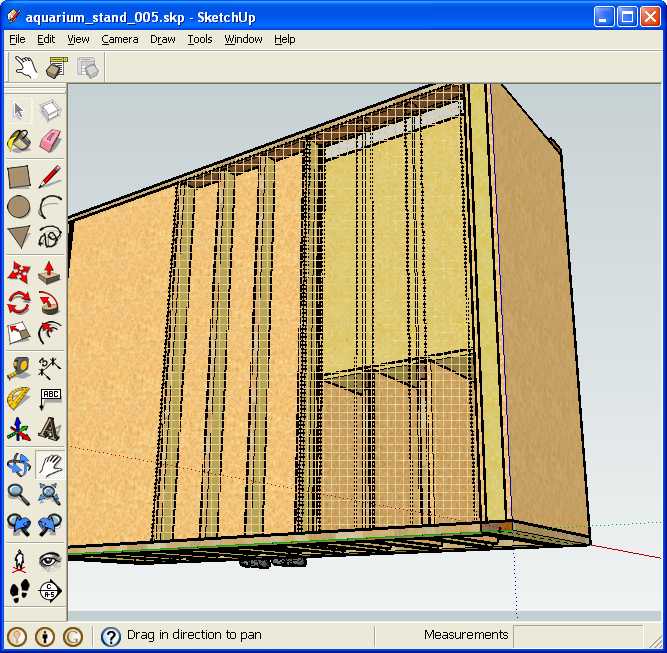Choose the red pencil Line tool
Screen dimensions: 667x653
tap(50, 177)
